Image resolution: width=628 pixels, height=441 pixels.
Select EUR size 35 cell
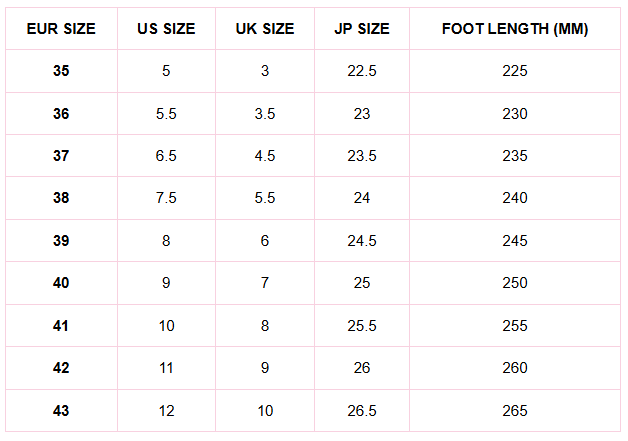tap(61, 71)
